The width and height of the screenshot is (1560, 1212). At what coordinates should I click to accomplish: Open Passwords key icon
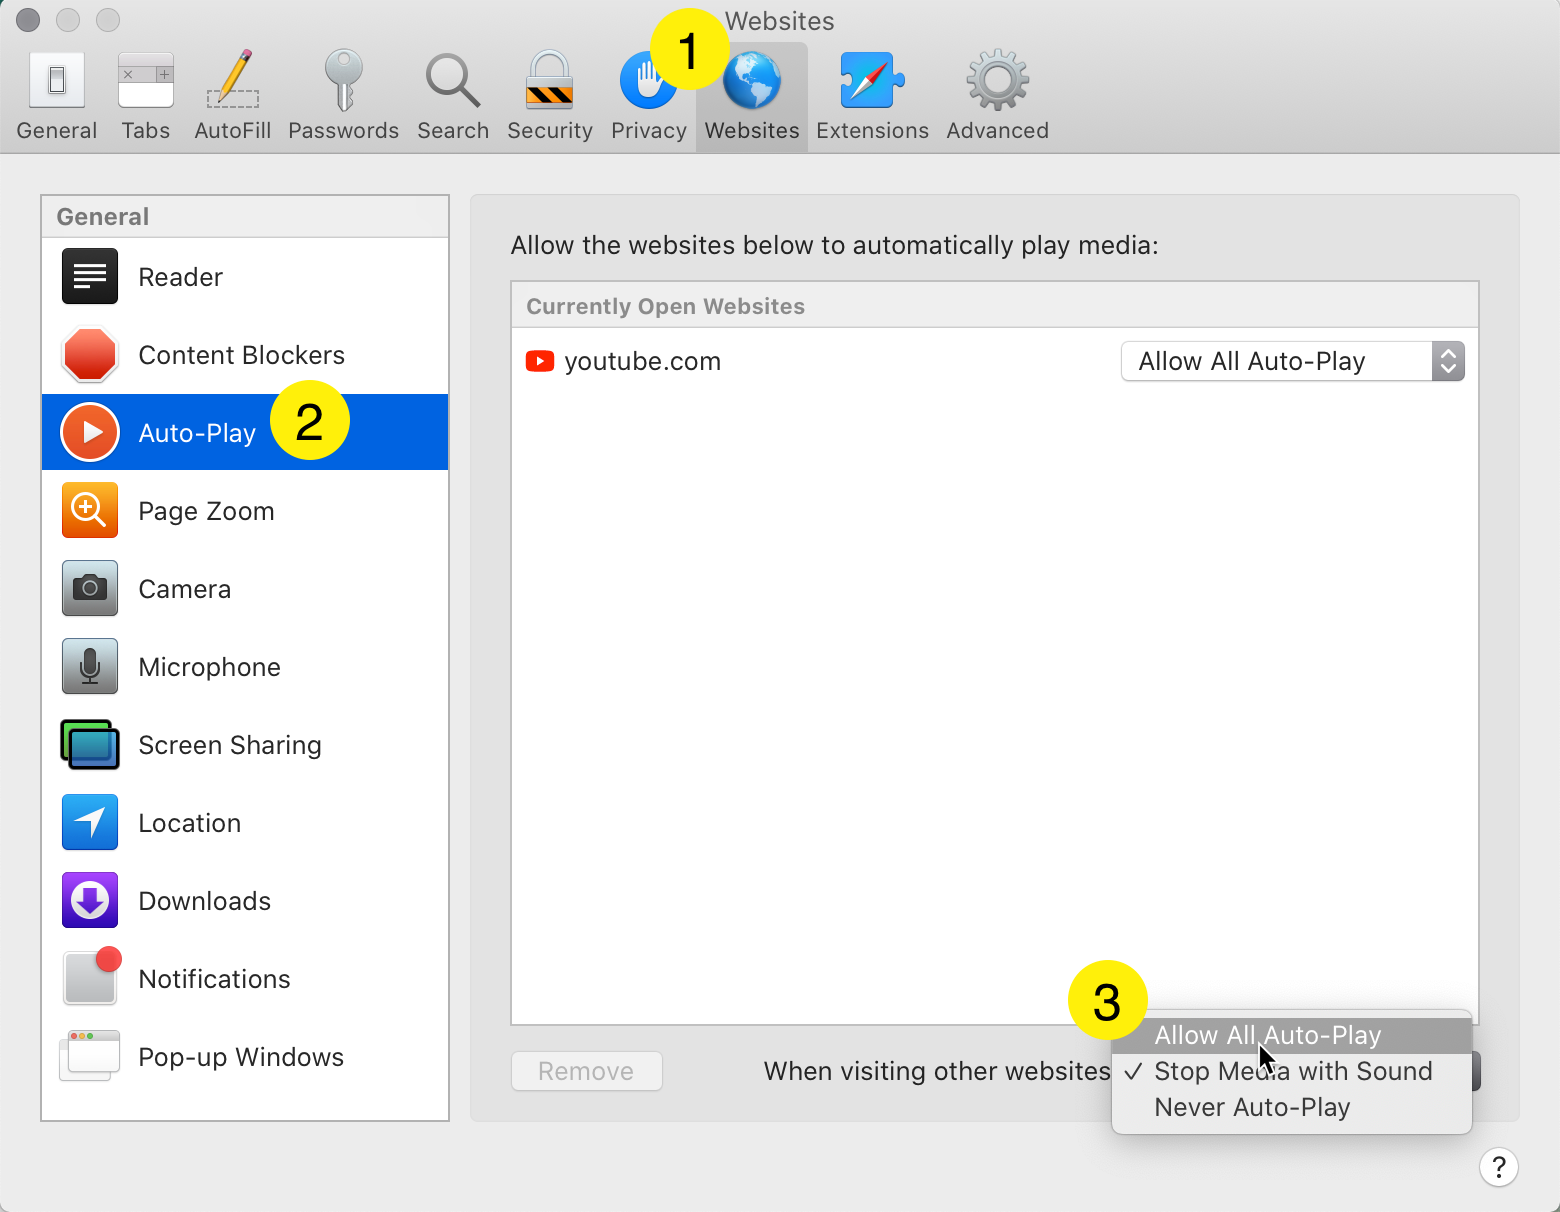(x=343, y=81)
